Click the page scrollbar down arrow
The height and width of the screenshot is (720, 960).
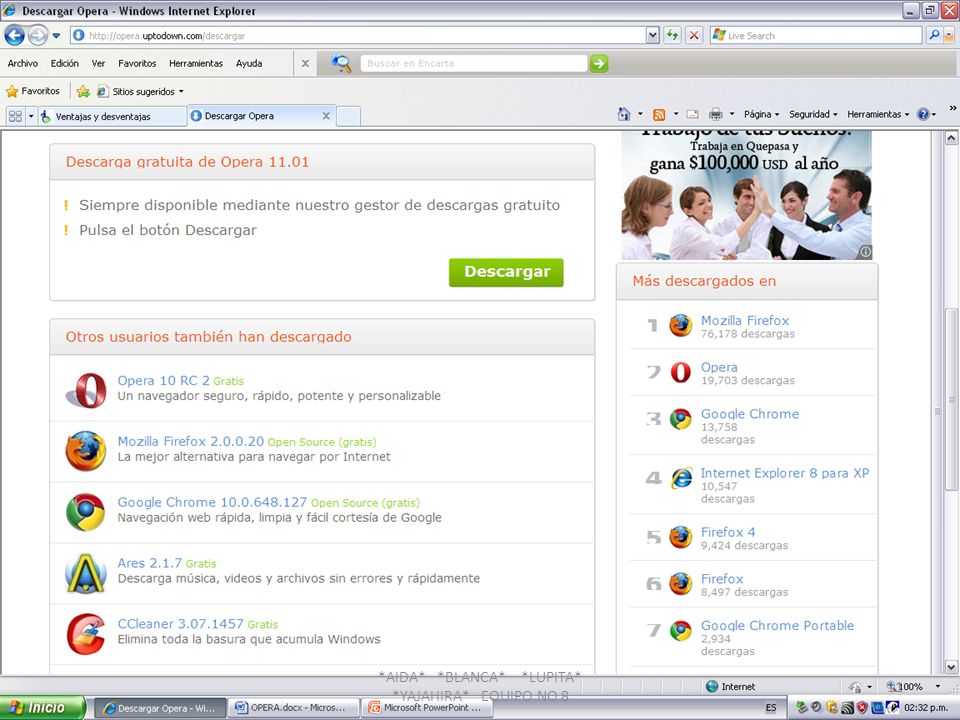point(951,667)
